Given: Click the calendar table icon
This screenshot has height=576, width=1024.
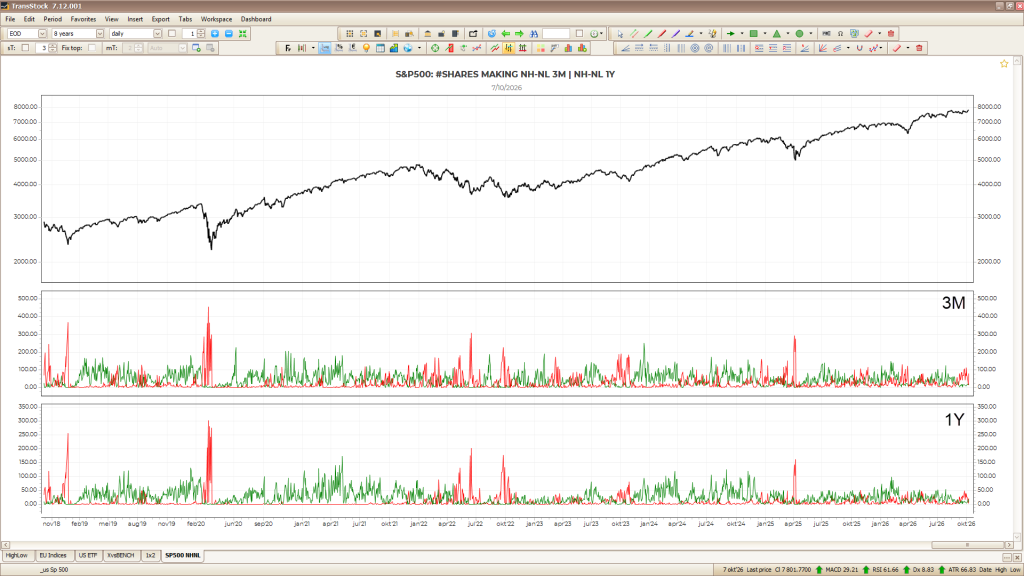Looking at the screenshot, I should click(x=380, y=48).
